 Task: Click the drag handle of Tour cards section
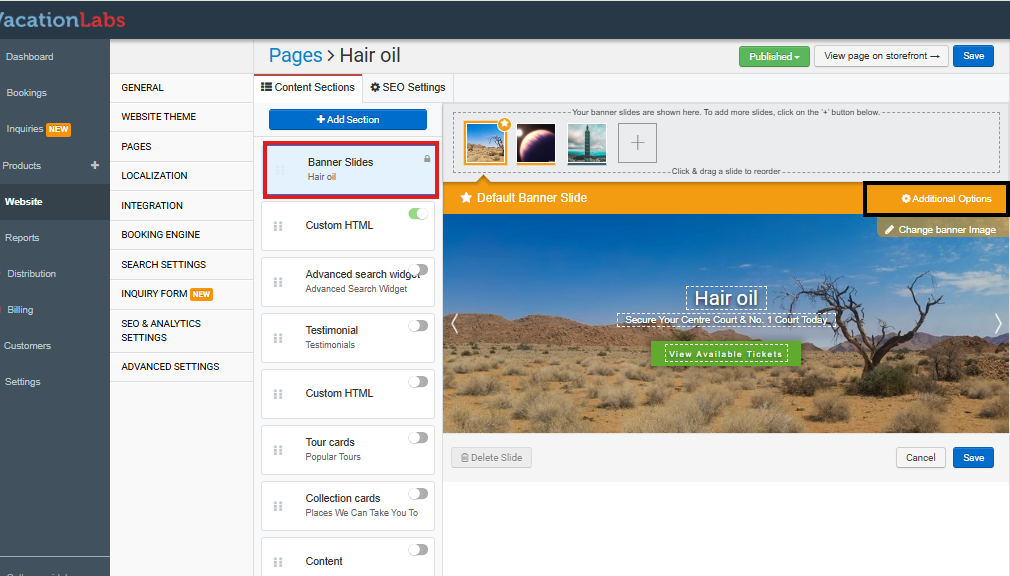(278, 450)
